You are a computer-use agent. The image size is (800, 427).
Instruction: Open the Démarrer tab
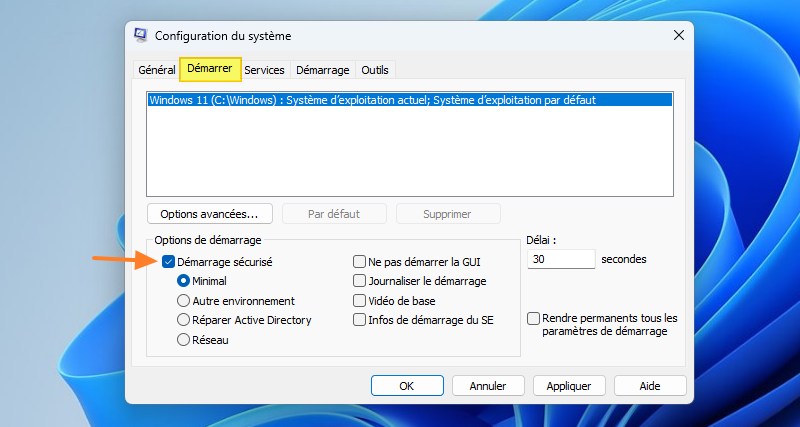click(210, 68)
